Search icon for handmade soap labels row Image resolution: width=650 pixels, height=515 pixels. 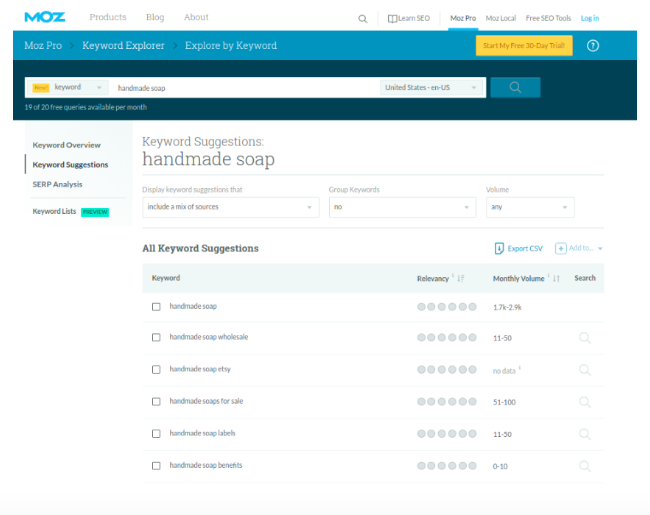(x=585, y=434)
